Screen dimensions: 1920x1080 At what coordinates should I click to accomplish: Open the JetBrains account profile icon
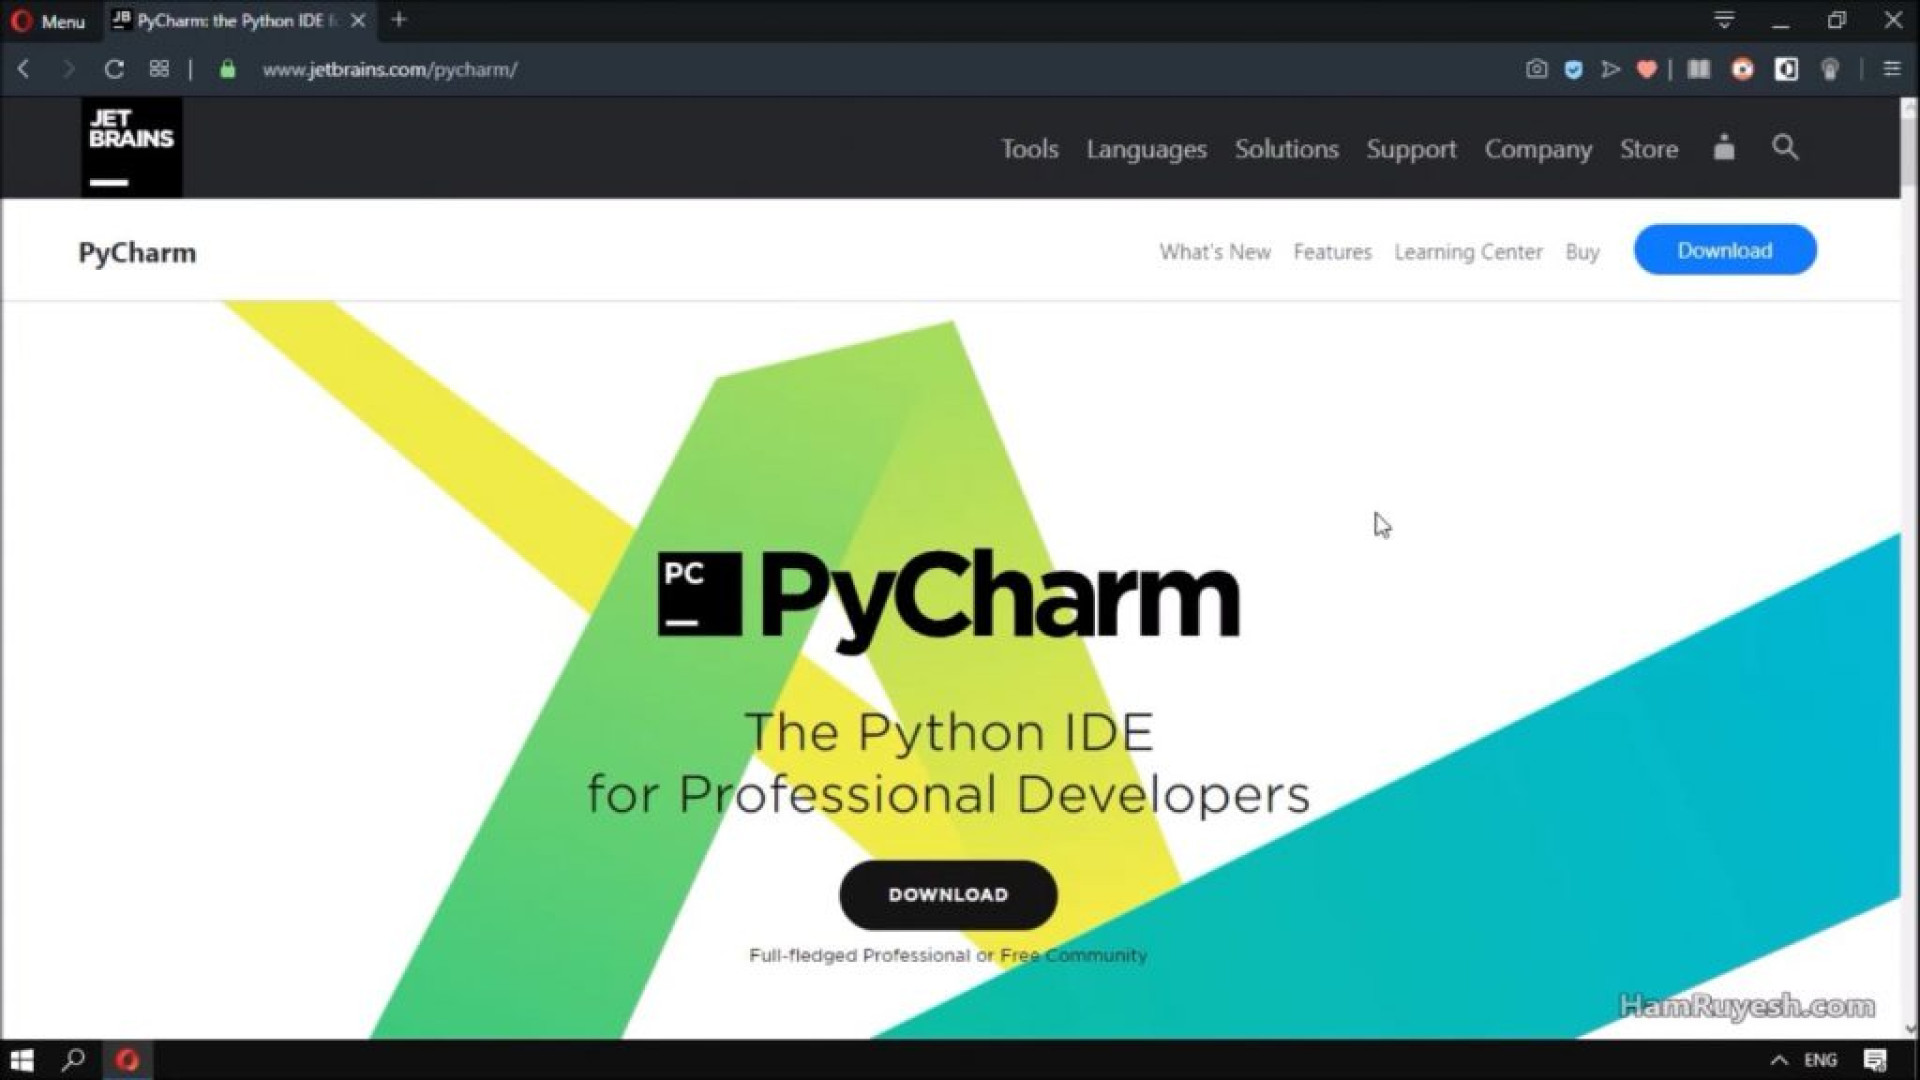click(x=1724, y=148)
